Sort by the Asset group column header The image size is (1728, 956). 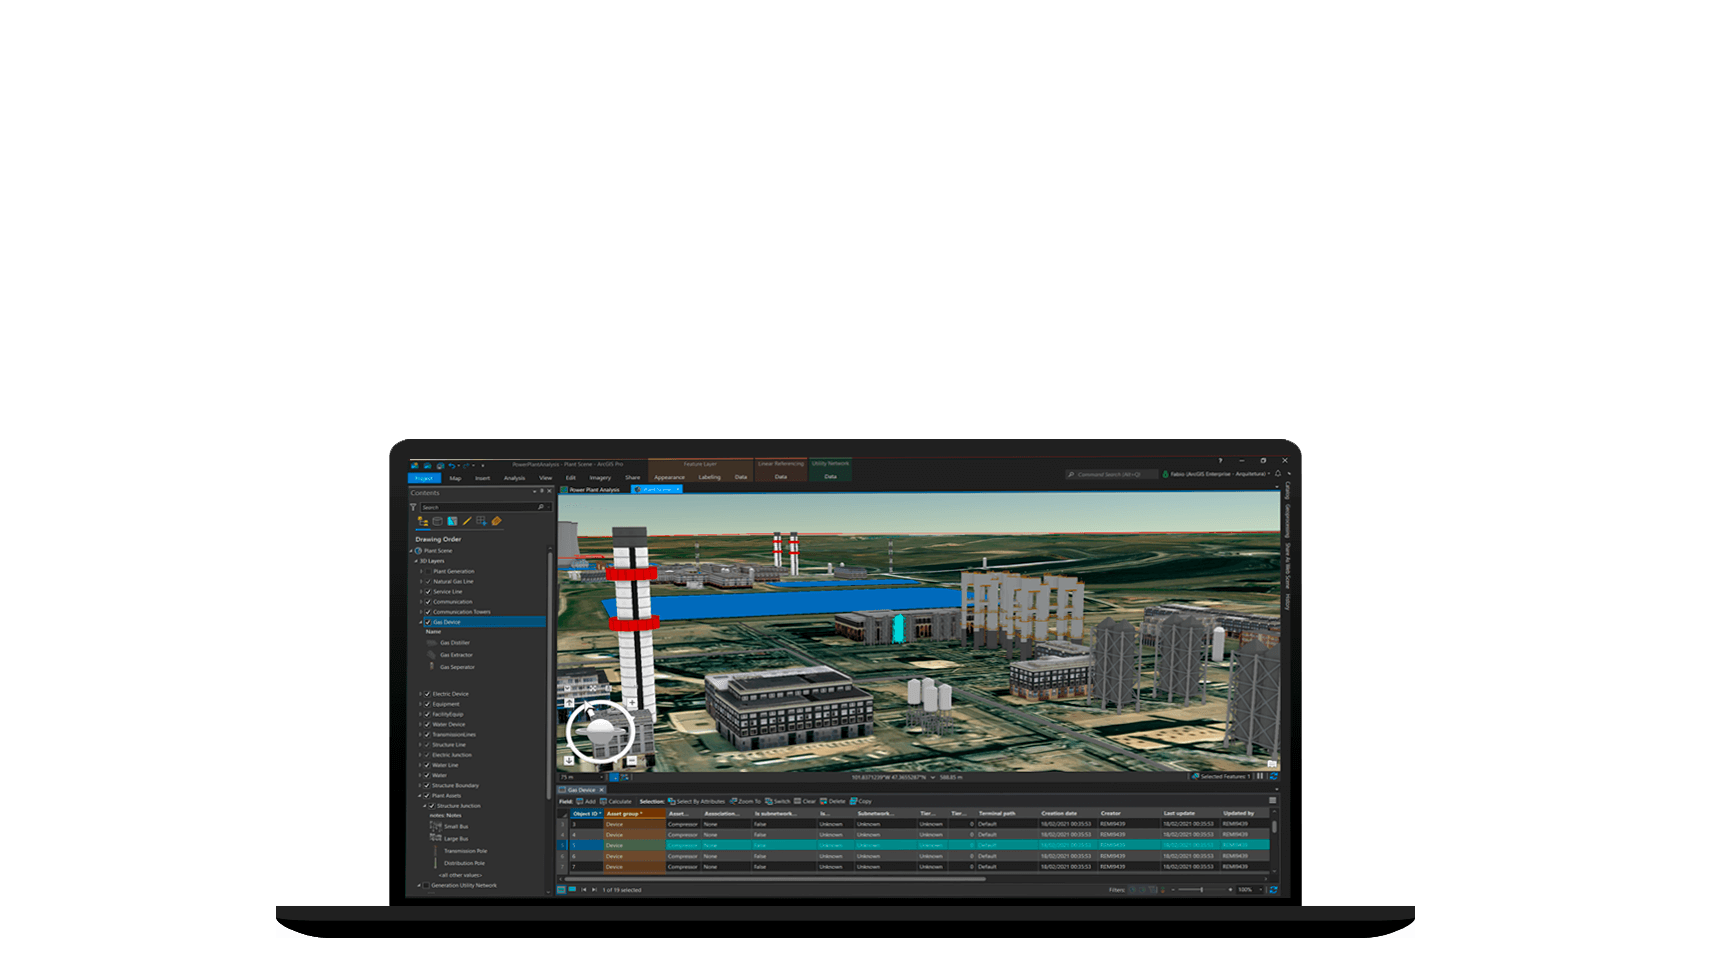click(635, 813)
